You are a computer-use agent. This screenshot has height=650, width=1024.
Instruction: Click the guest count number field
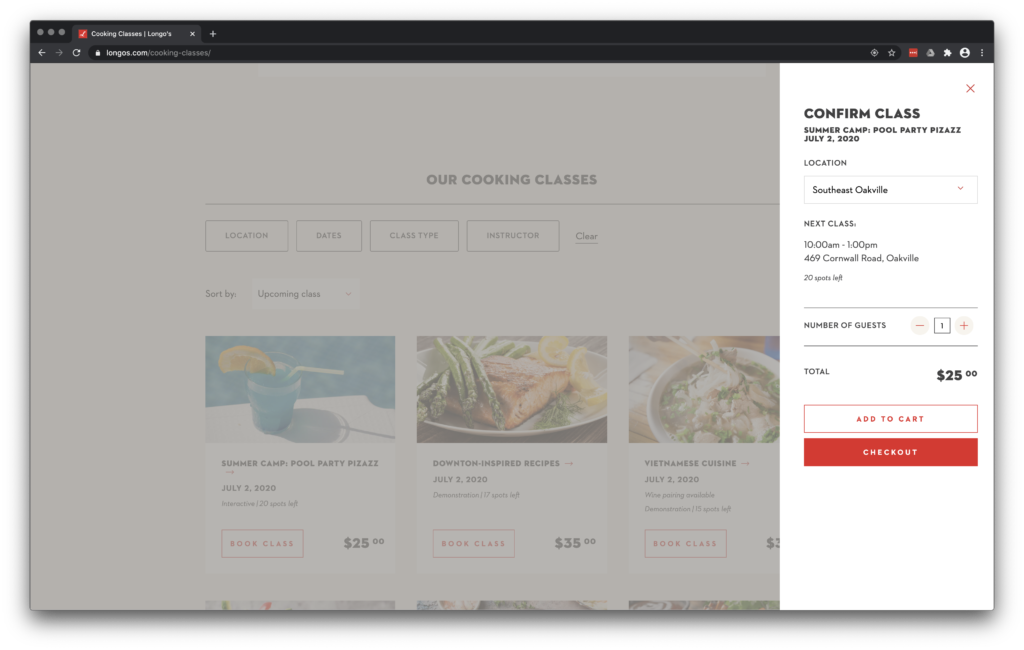942,325
